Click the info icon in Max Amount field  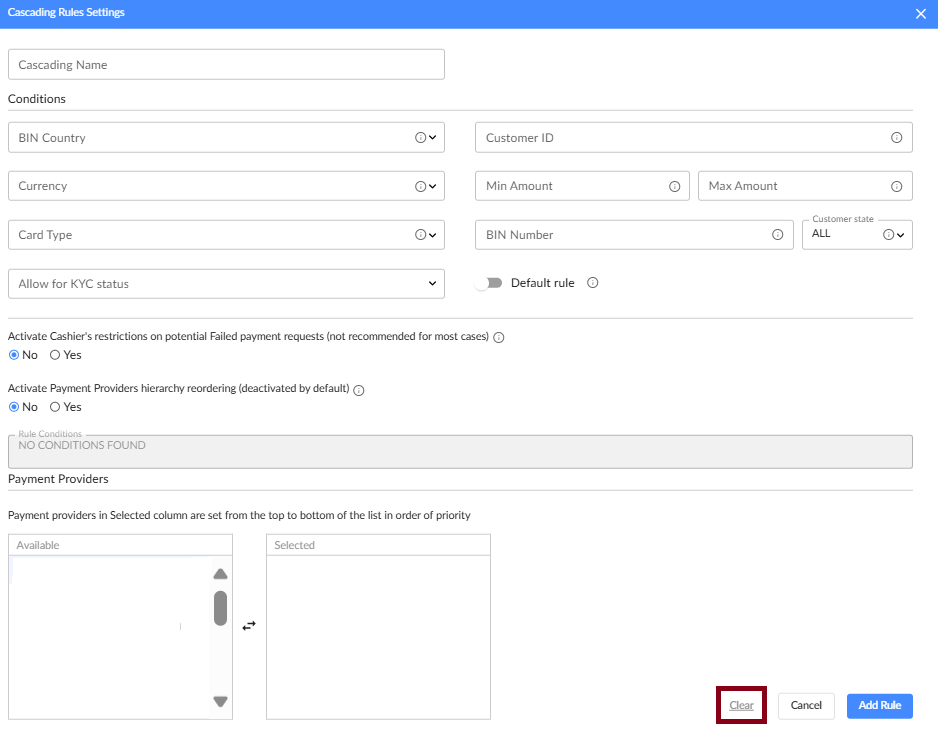tap(896, 186)
